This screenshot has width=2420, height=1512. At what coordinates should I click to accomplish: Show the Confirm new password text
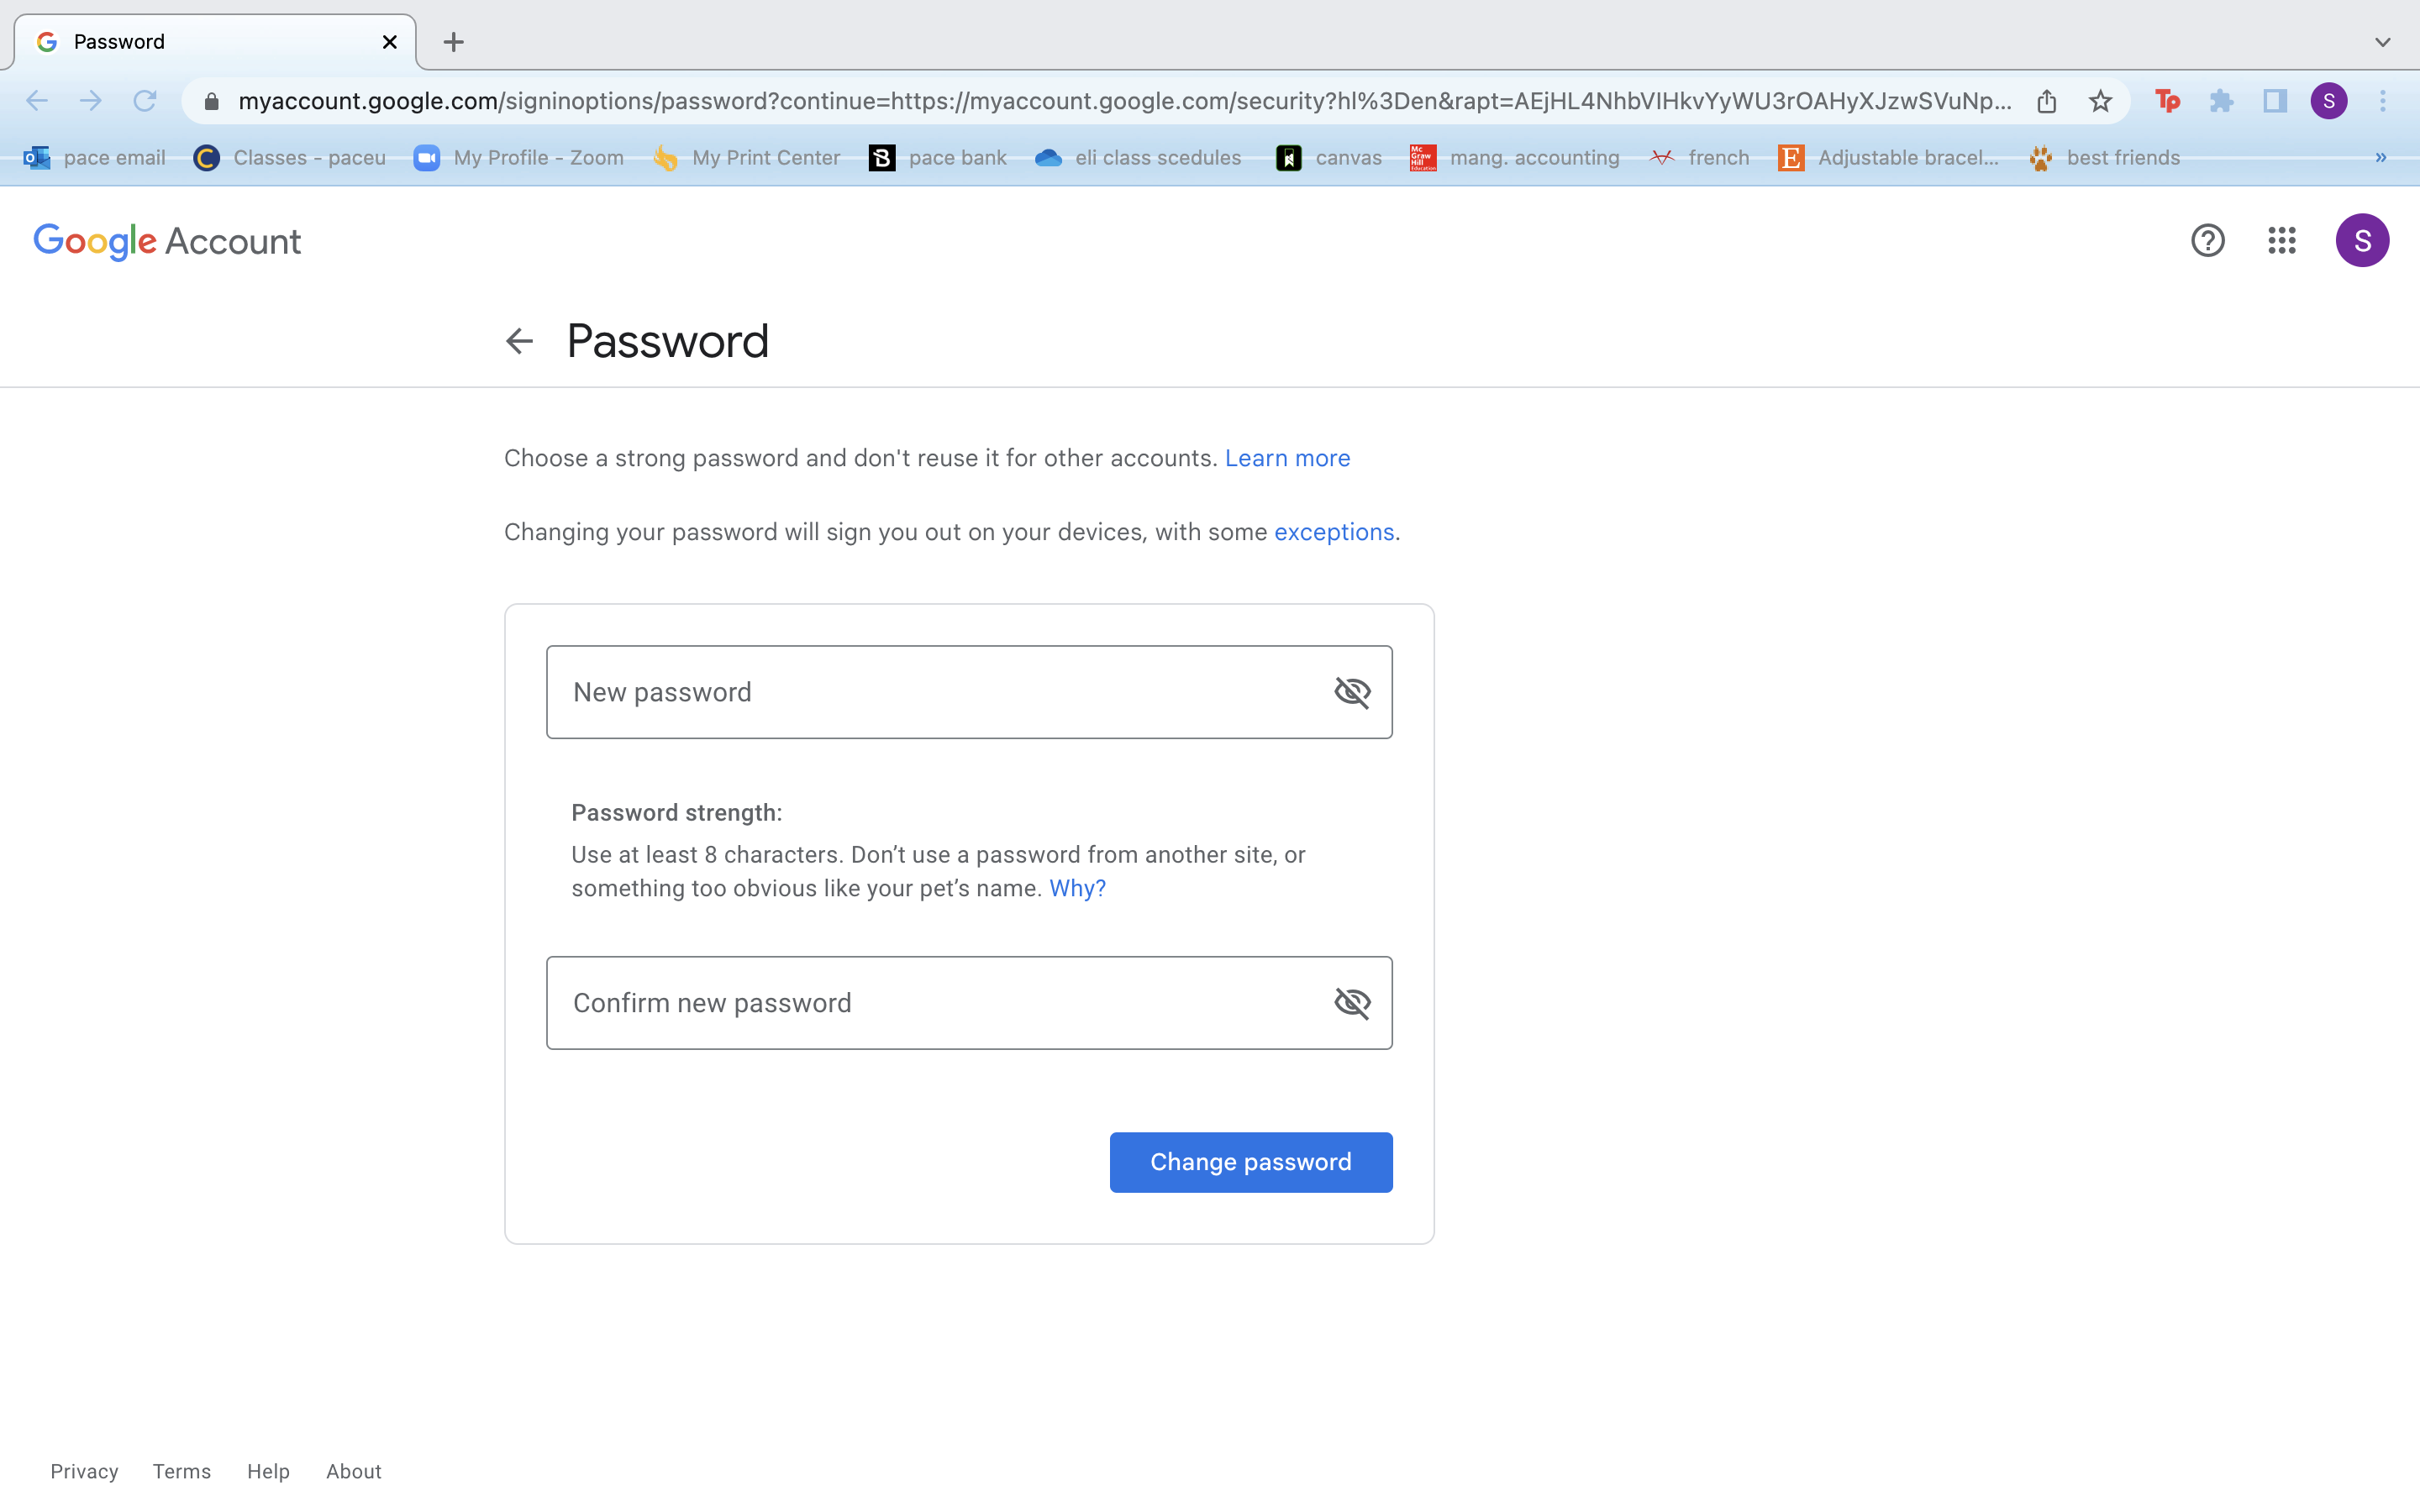coord(1352,1003)
